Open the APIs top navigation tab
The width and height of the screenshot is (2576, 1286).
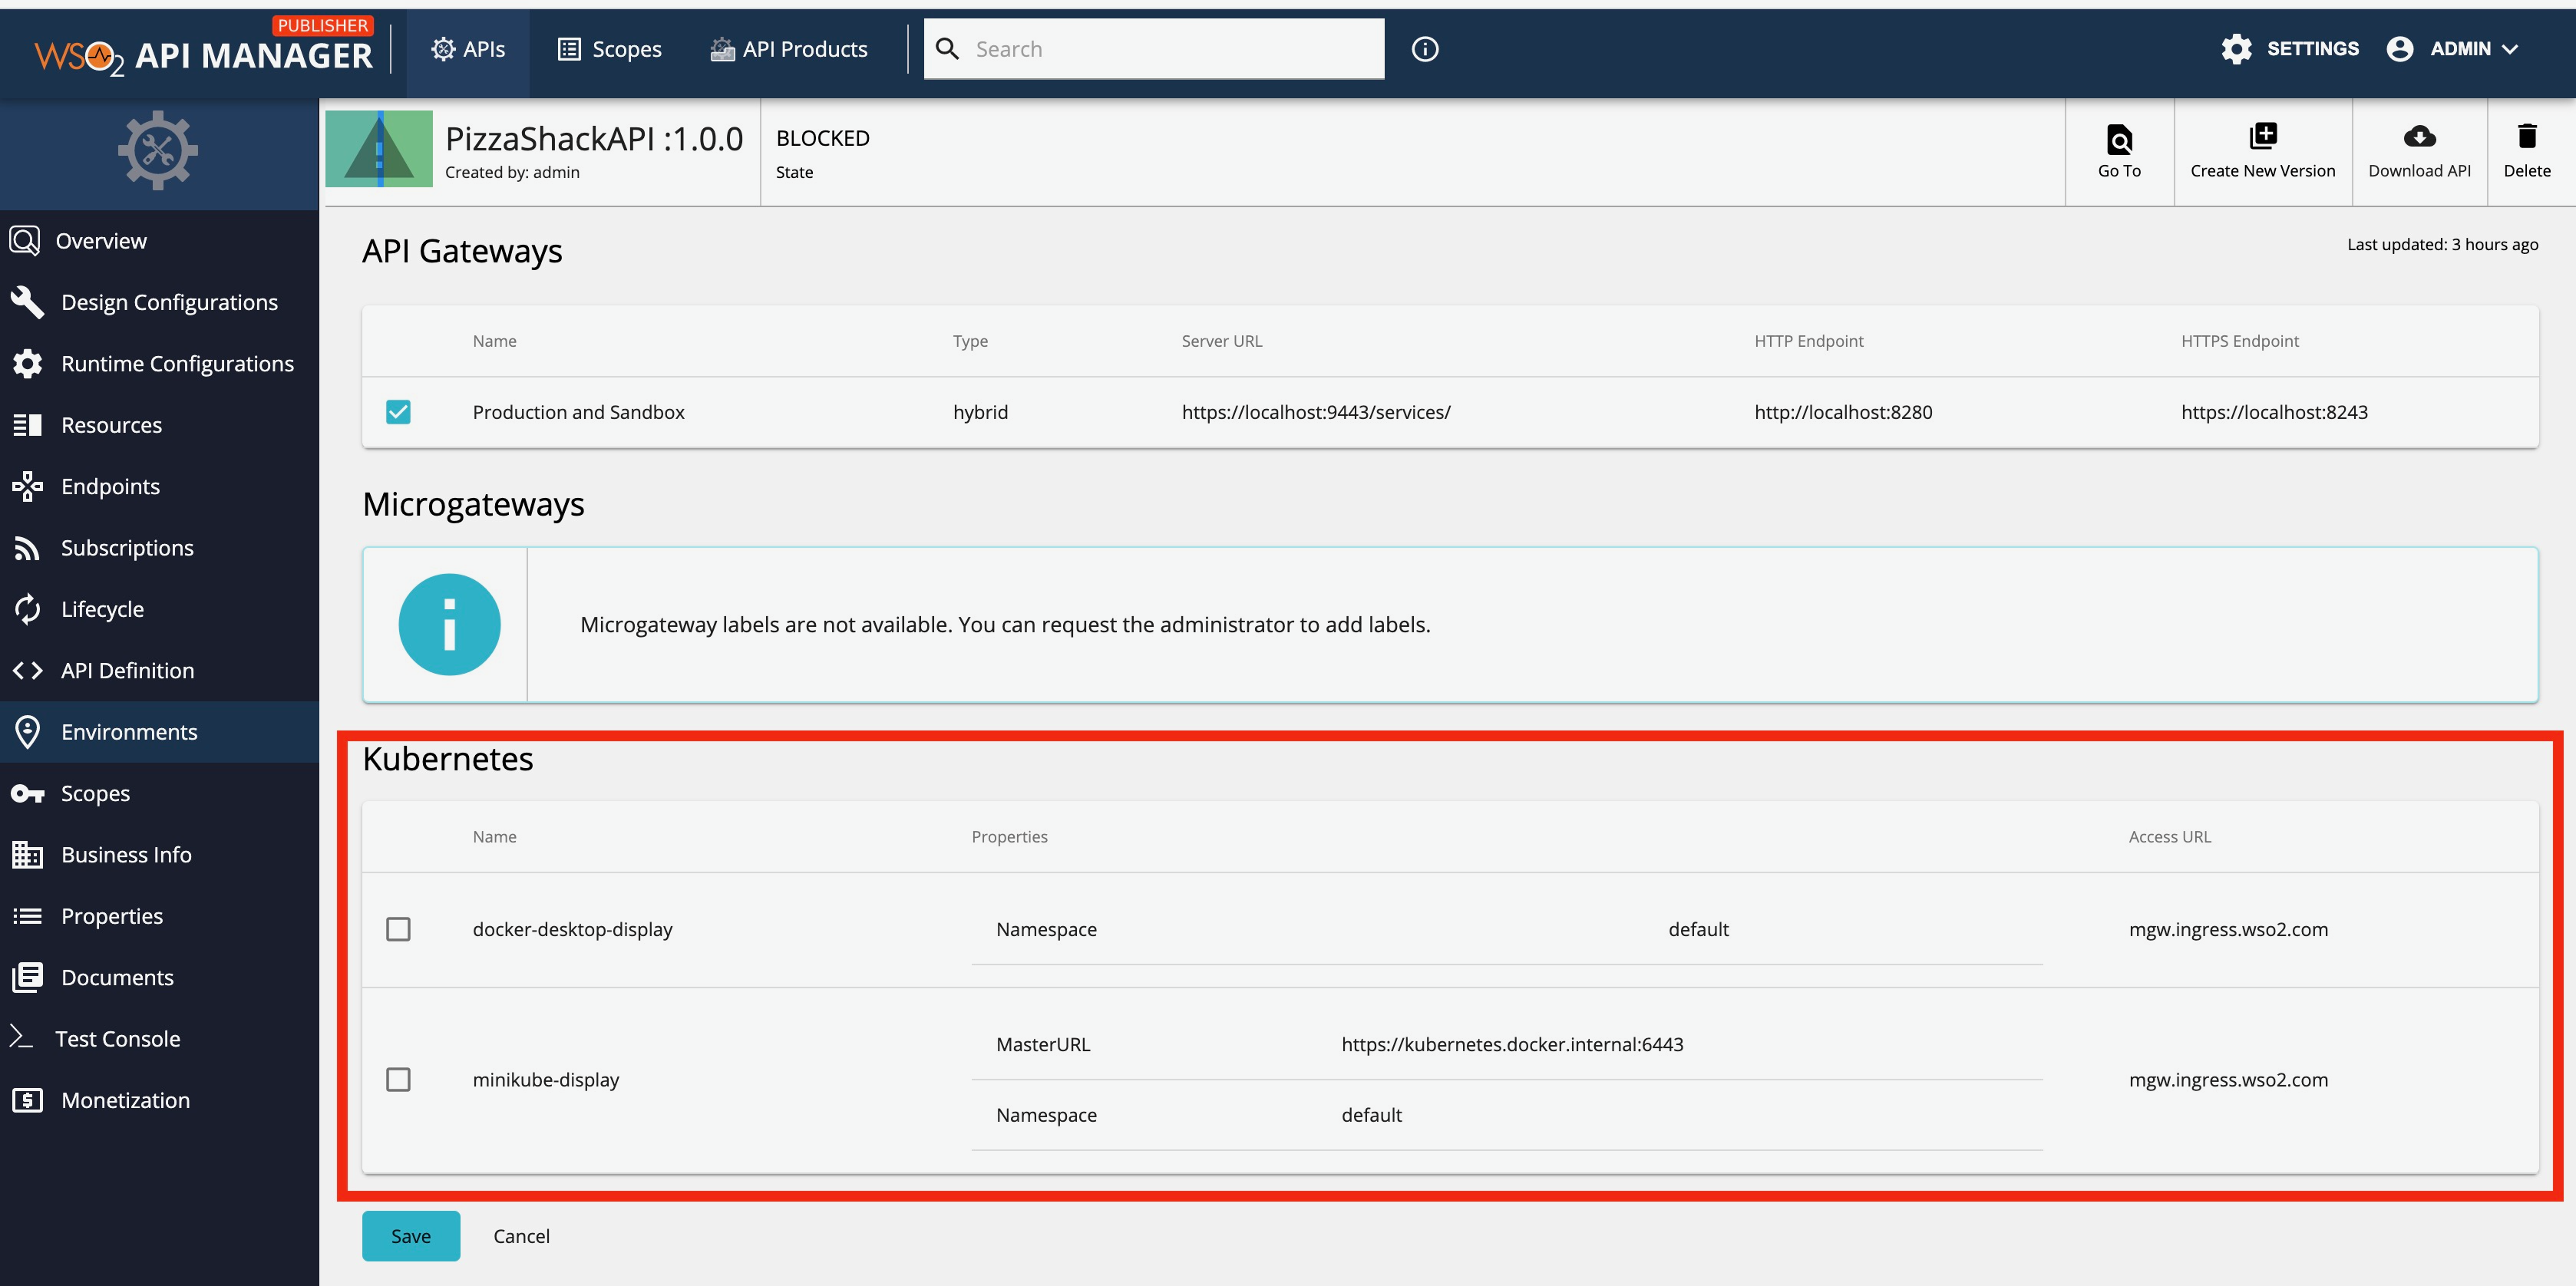(x=468, y=49)
